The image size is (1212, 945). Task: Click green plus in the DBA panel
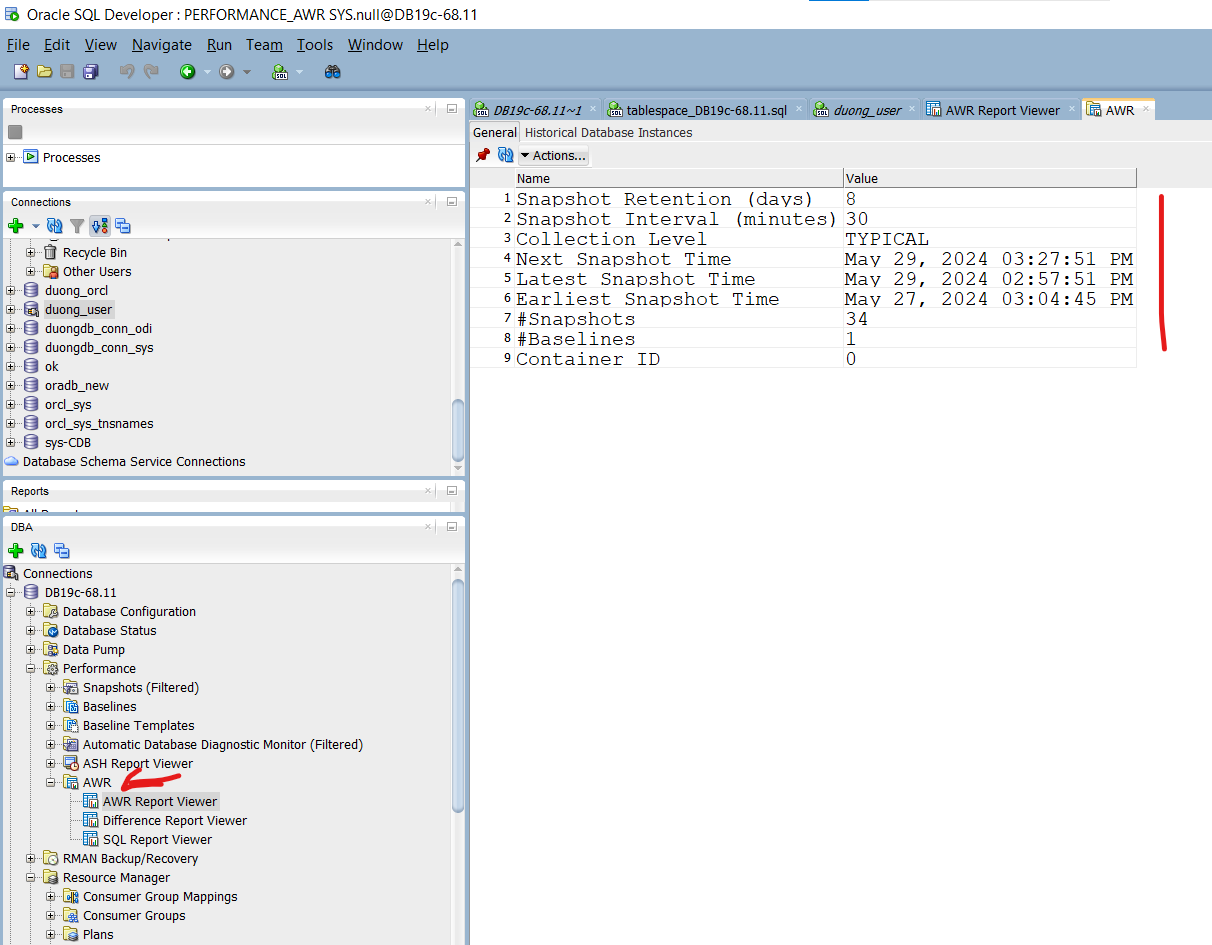15,551
